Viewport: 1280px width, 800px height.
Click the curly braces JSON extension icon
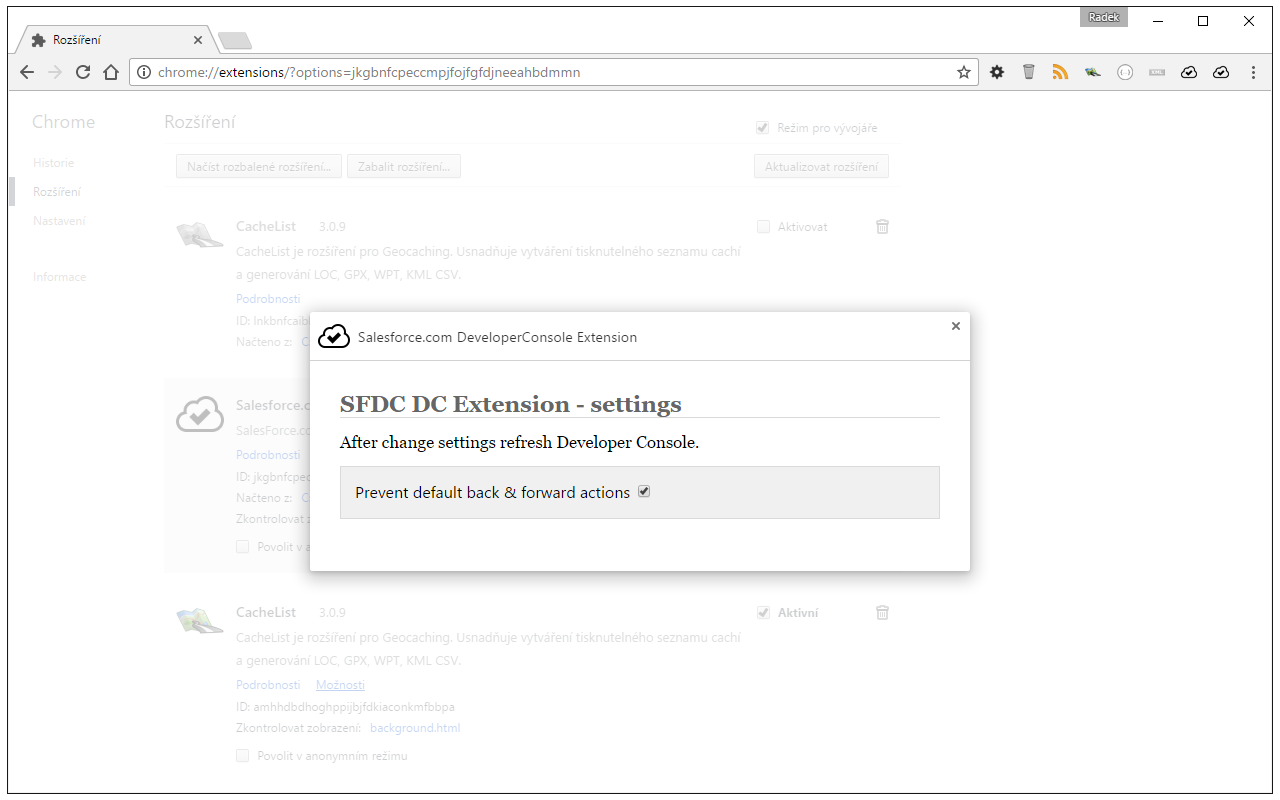tap(1125, 72)
